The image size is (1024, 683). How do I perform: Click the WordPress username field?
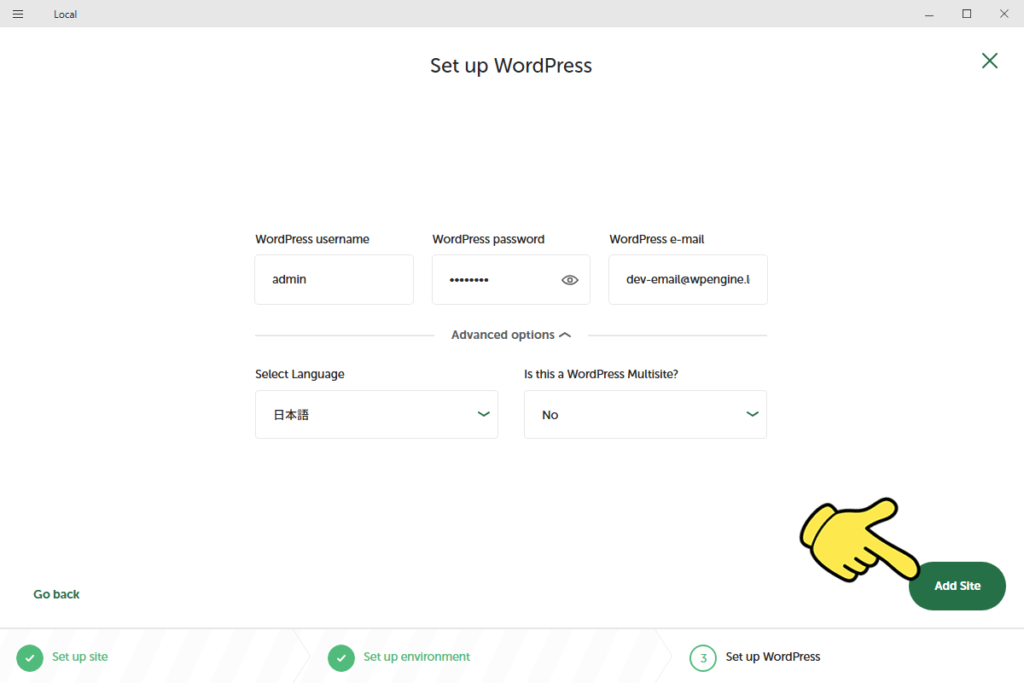[334, 279]
